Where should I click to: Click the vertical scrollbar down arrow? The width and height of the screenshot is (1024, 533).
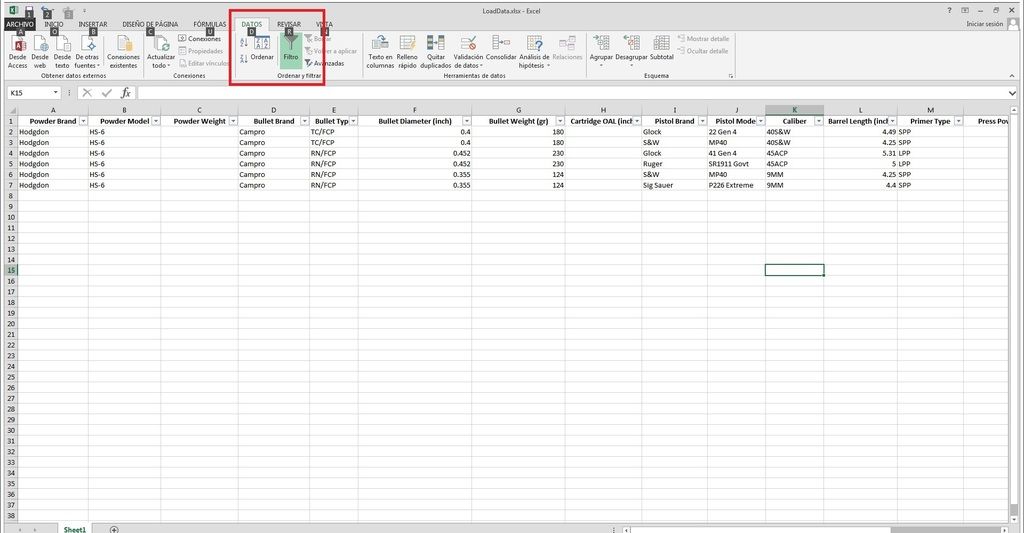pyautogui.click(x=1013, y=518)
